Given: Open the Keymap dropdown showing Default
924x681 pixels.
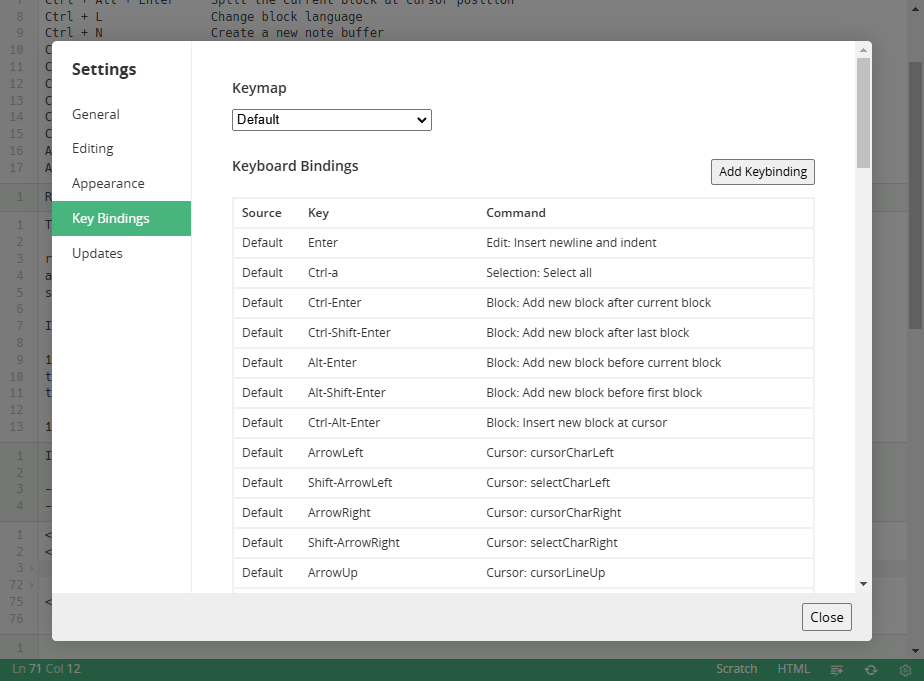Looking at the screenshot, I should (331, 120).
